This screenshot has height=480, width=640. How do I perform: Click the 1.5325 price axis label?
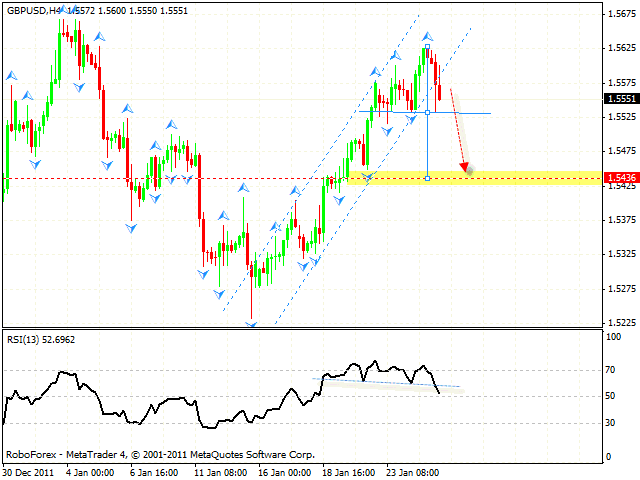coord(622,254)
